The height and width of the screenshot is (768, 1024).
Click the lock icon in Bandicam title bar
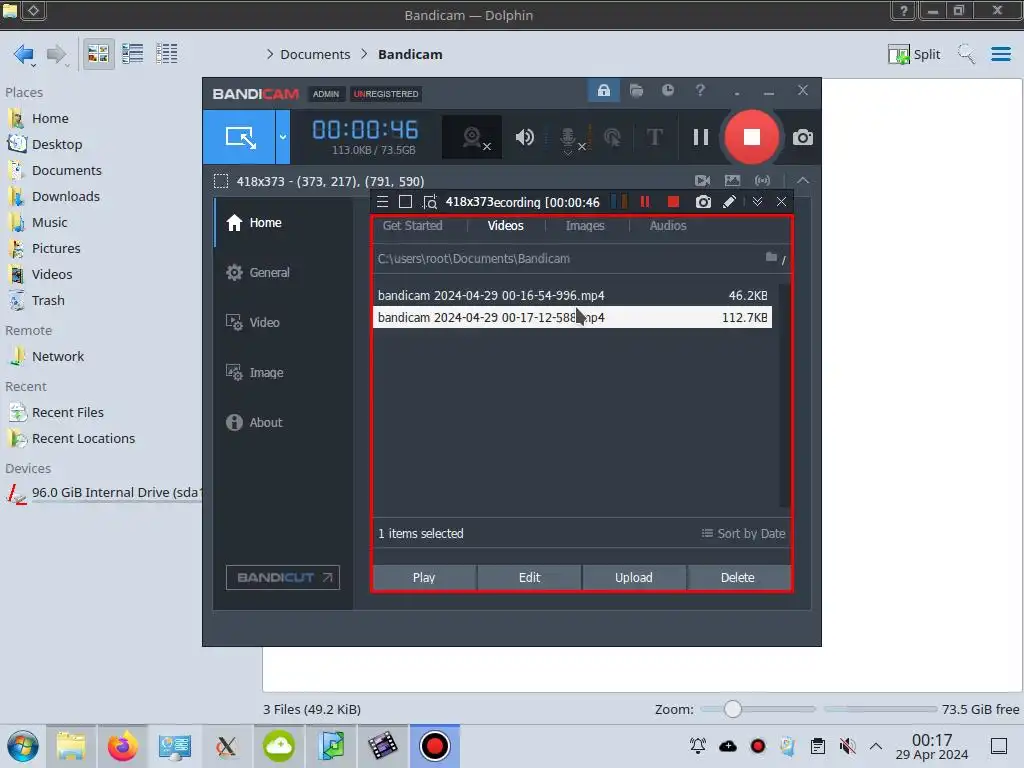(x=603, y=90)
